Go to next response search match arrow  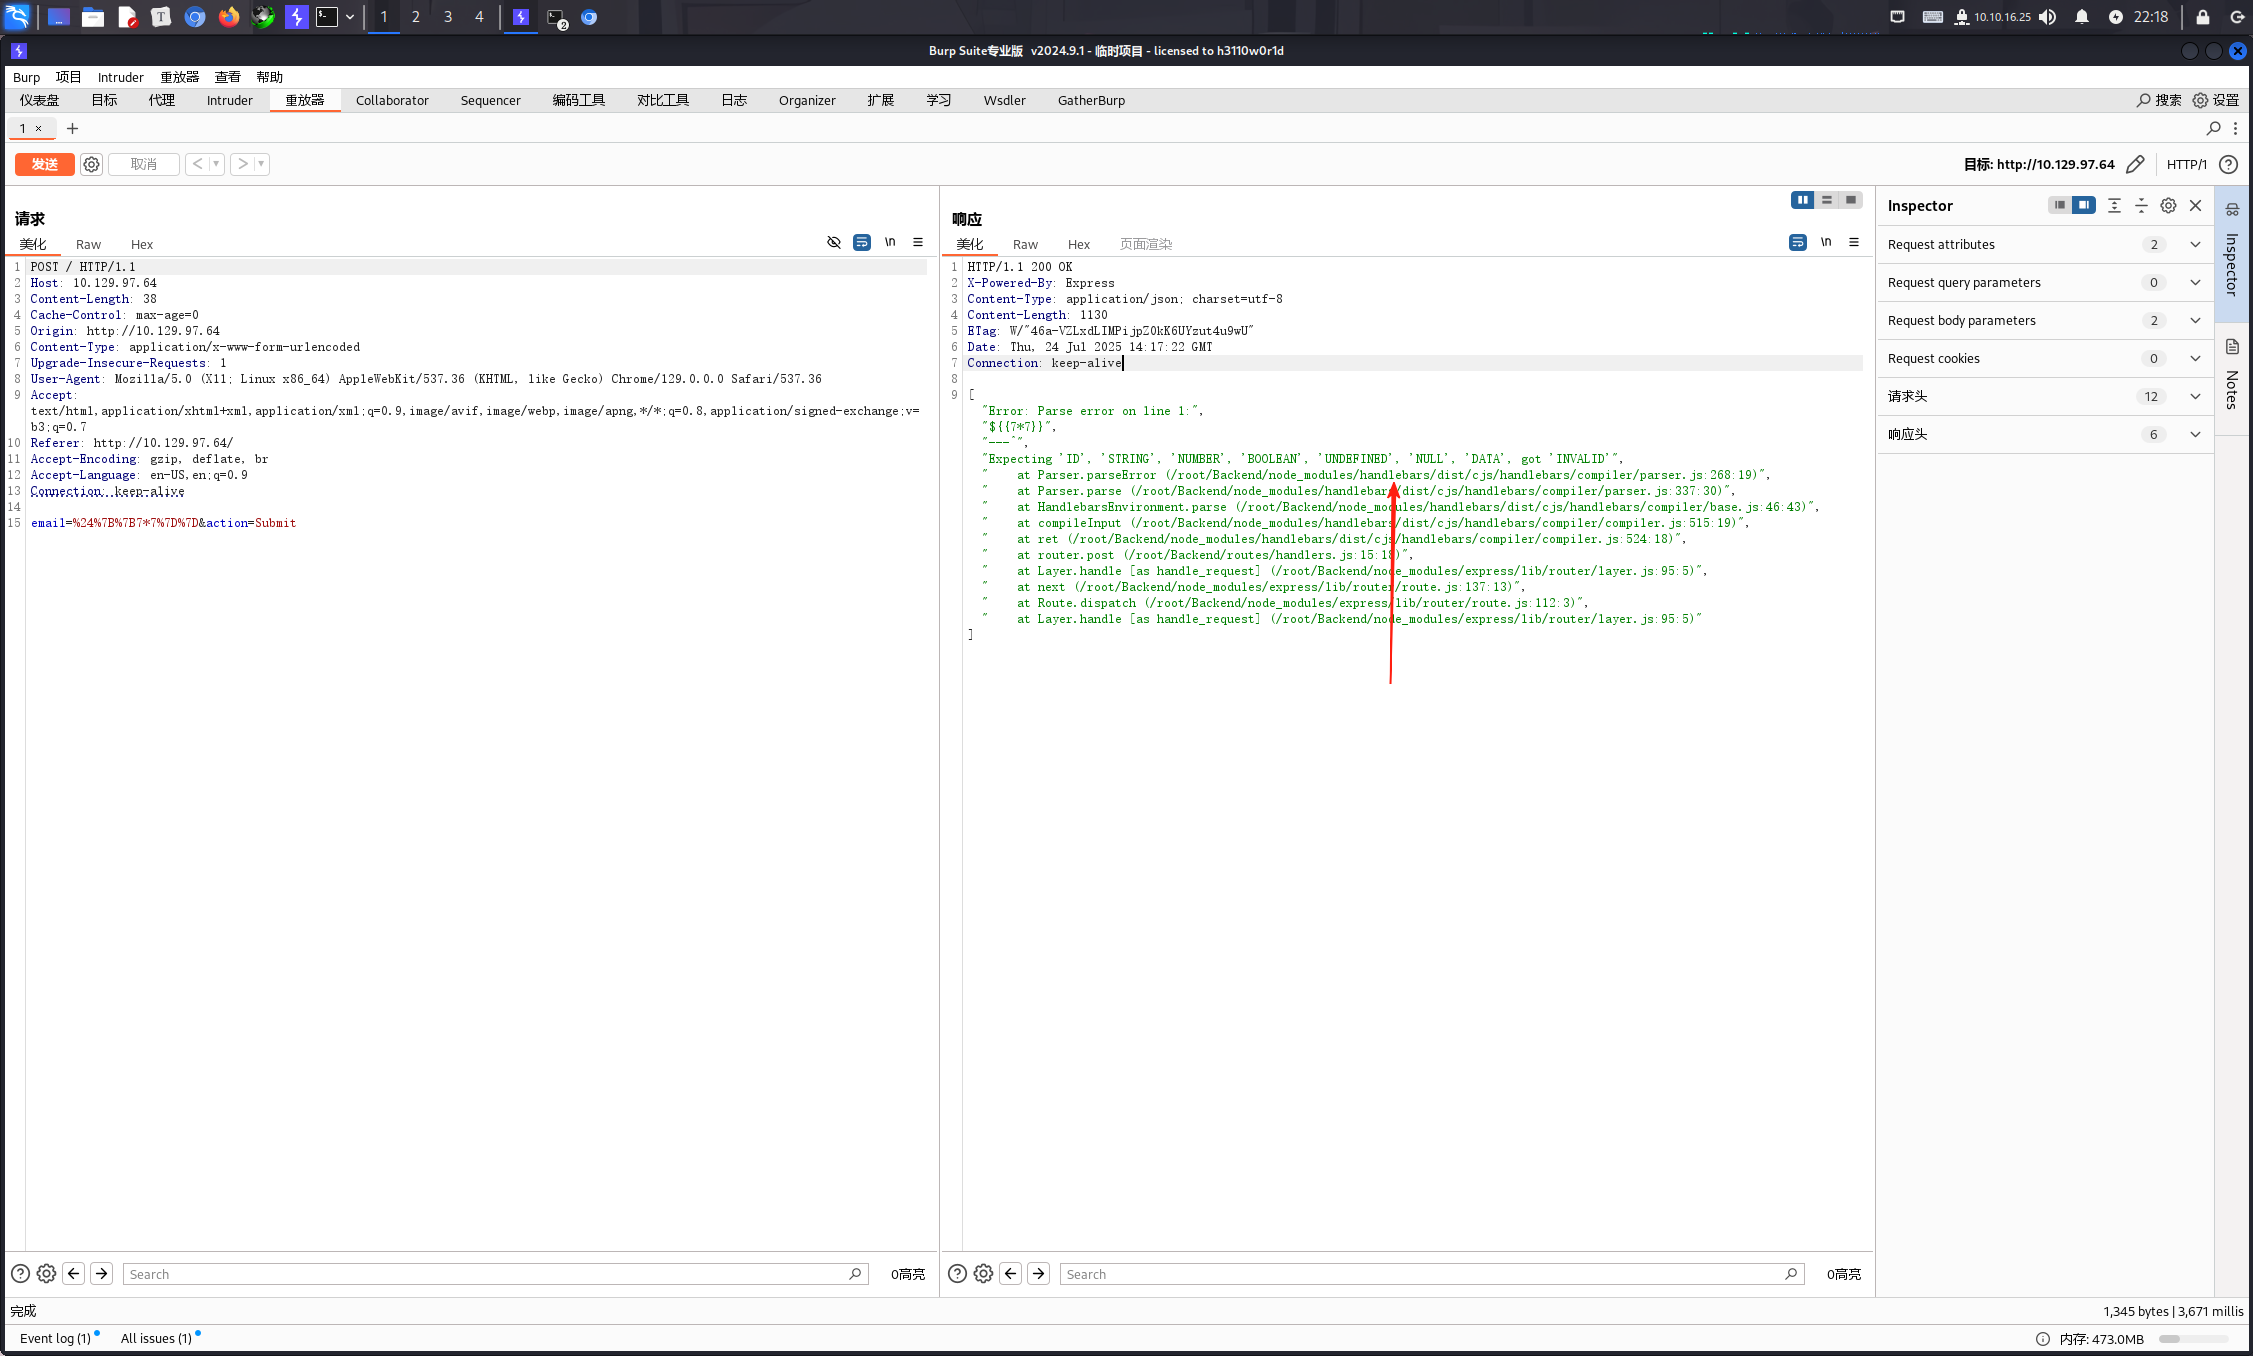click(1039, 1273)
